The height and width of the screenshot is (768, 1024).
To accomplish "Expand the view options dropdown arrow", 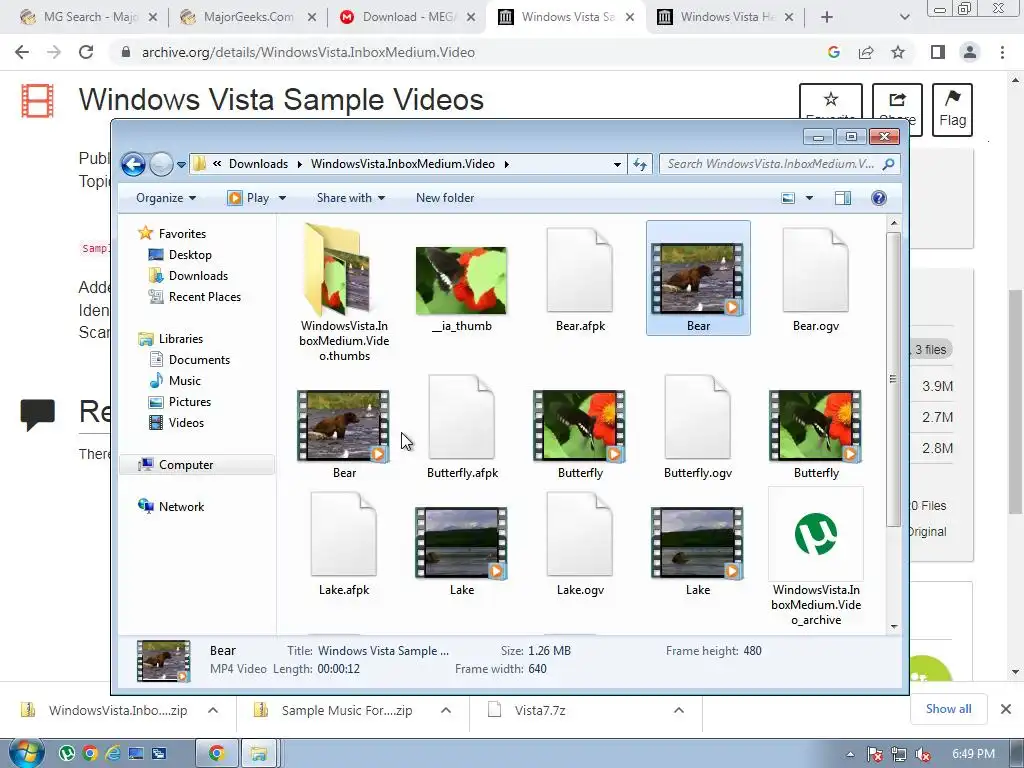I will tap(809, 198).
